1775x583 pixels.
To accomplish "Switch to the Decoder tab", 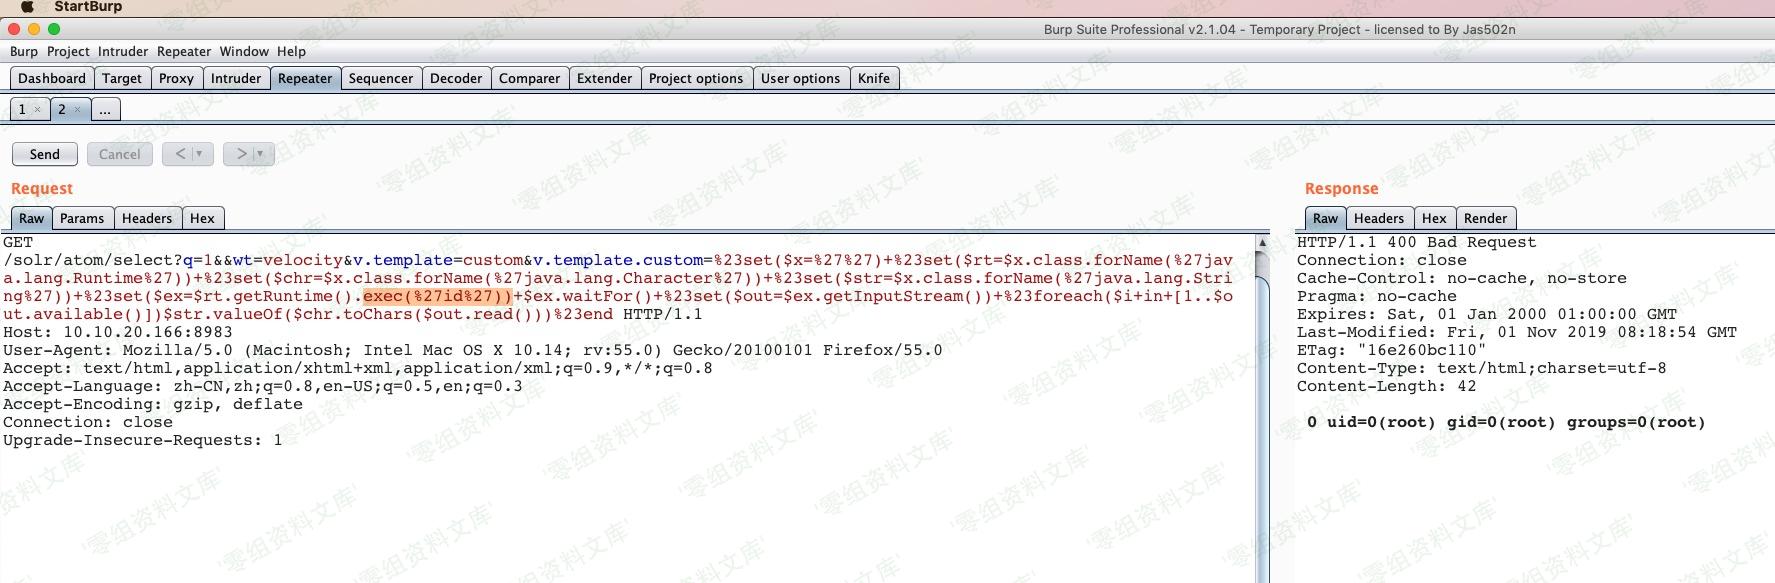I will (456, 78).
